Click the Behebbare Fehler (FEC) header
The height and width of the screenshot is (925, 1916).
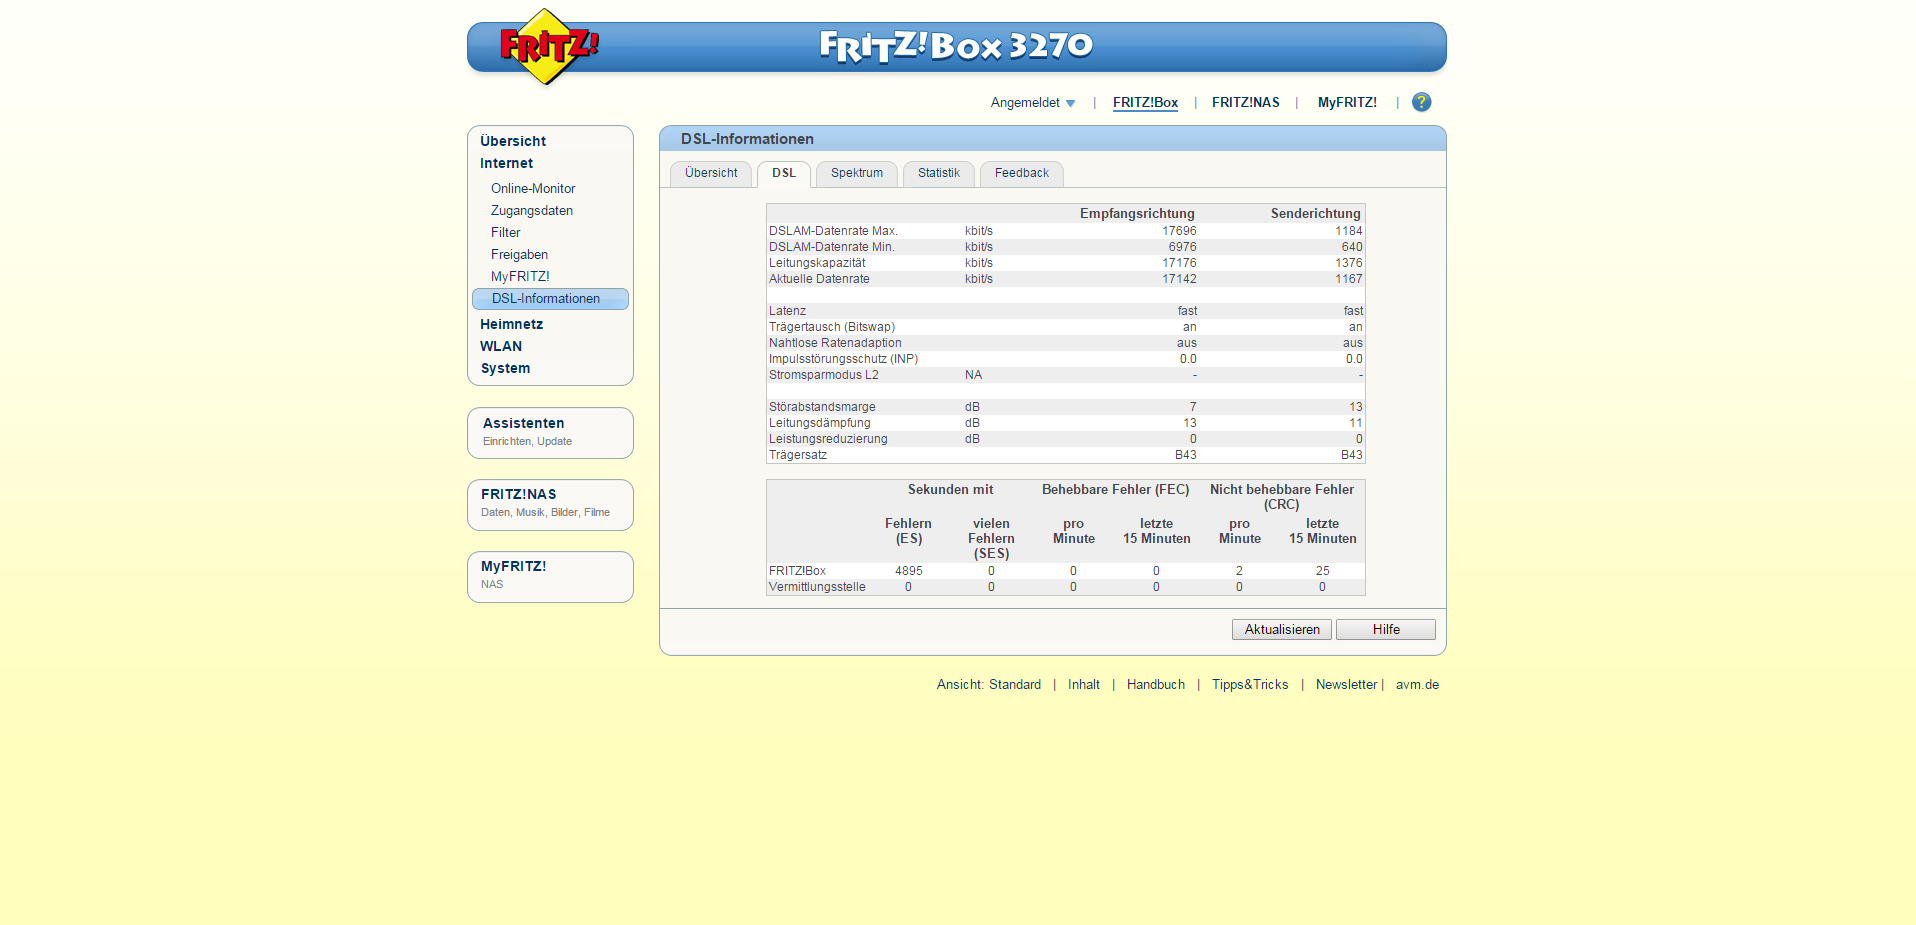(x=1115, y=489)
